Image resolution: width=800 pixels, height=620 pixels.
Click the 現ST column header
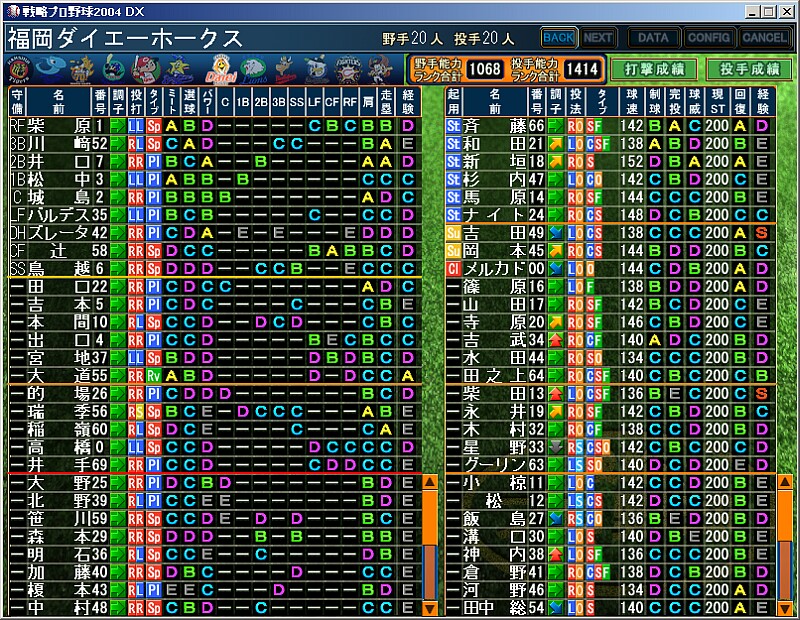pos(717,102)
